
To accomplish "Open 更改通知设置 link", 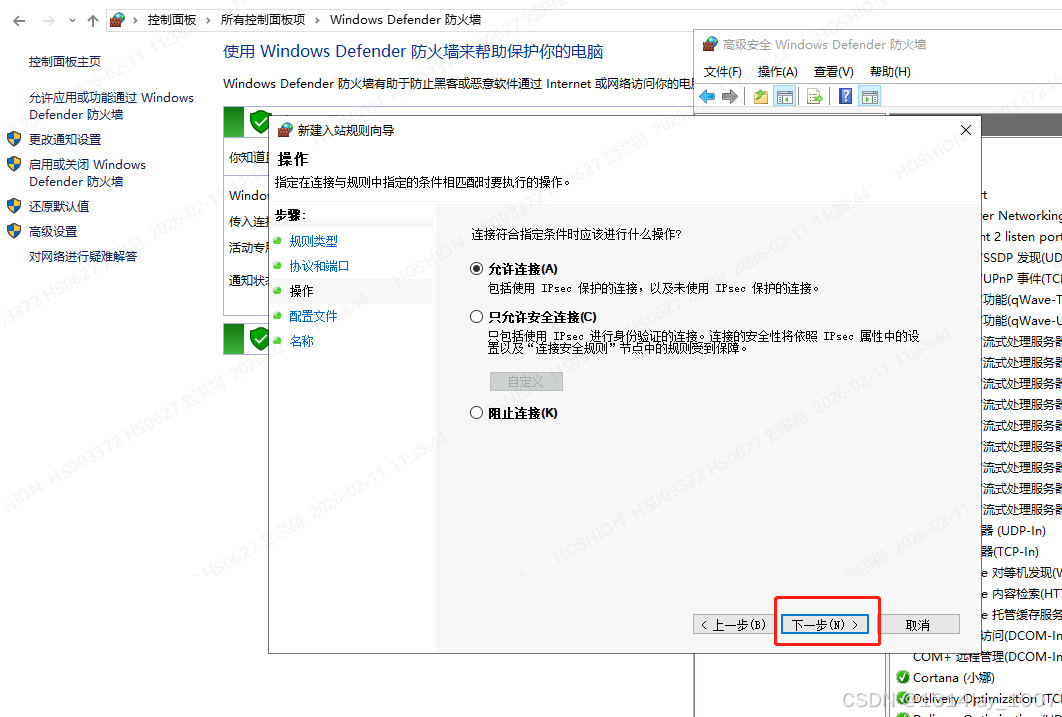I will pos(65,139).
